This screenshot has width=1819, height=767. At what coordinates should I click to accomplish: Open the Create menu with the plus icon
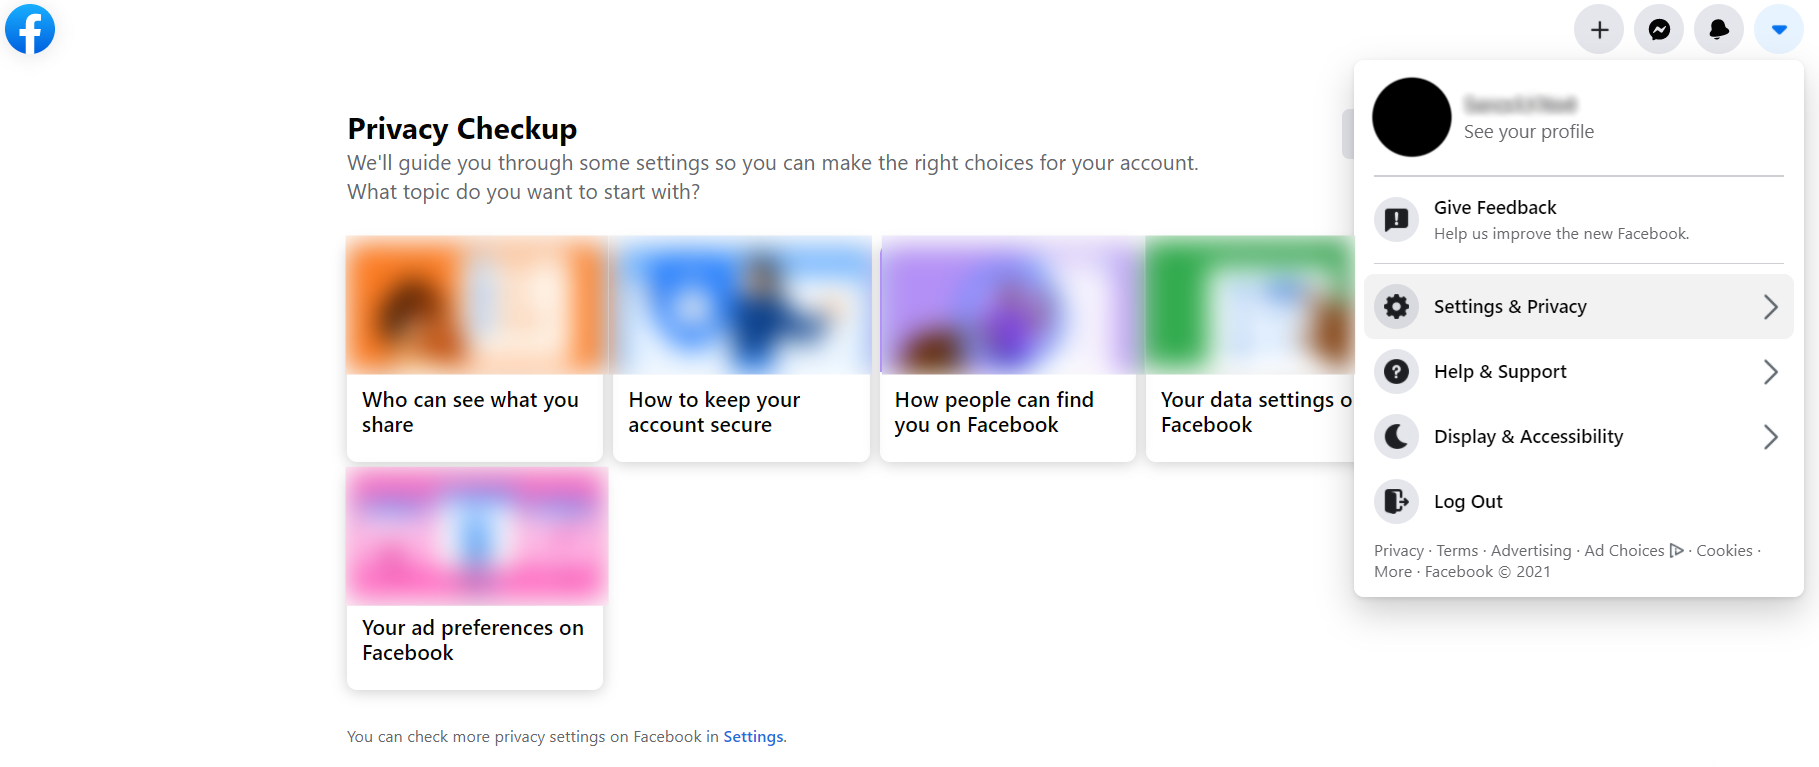point(1598,29)
